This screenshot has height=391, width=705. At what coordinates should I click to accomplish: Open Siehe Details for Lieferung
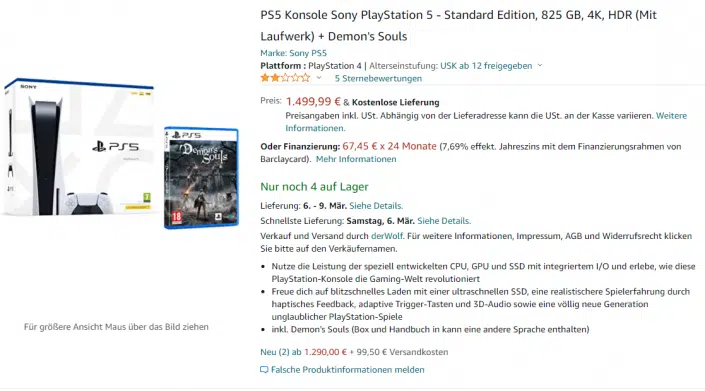[376, 206]
